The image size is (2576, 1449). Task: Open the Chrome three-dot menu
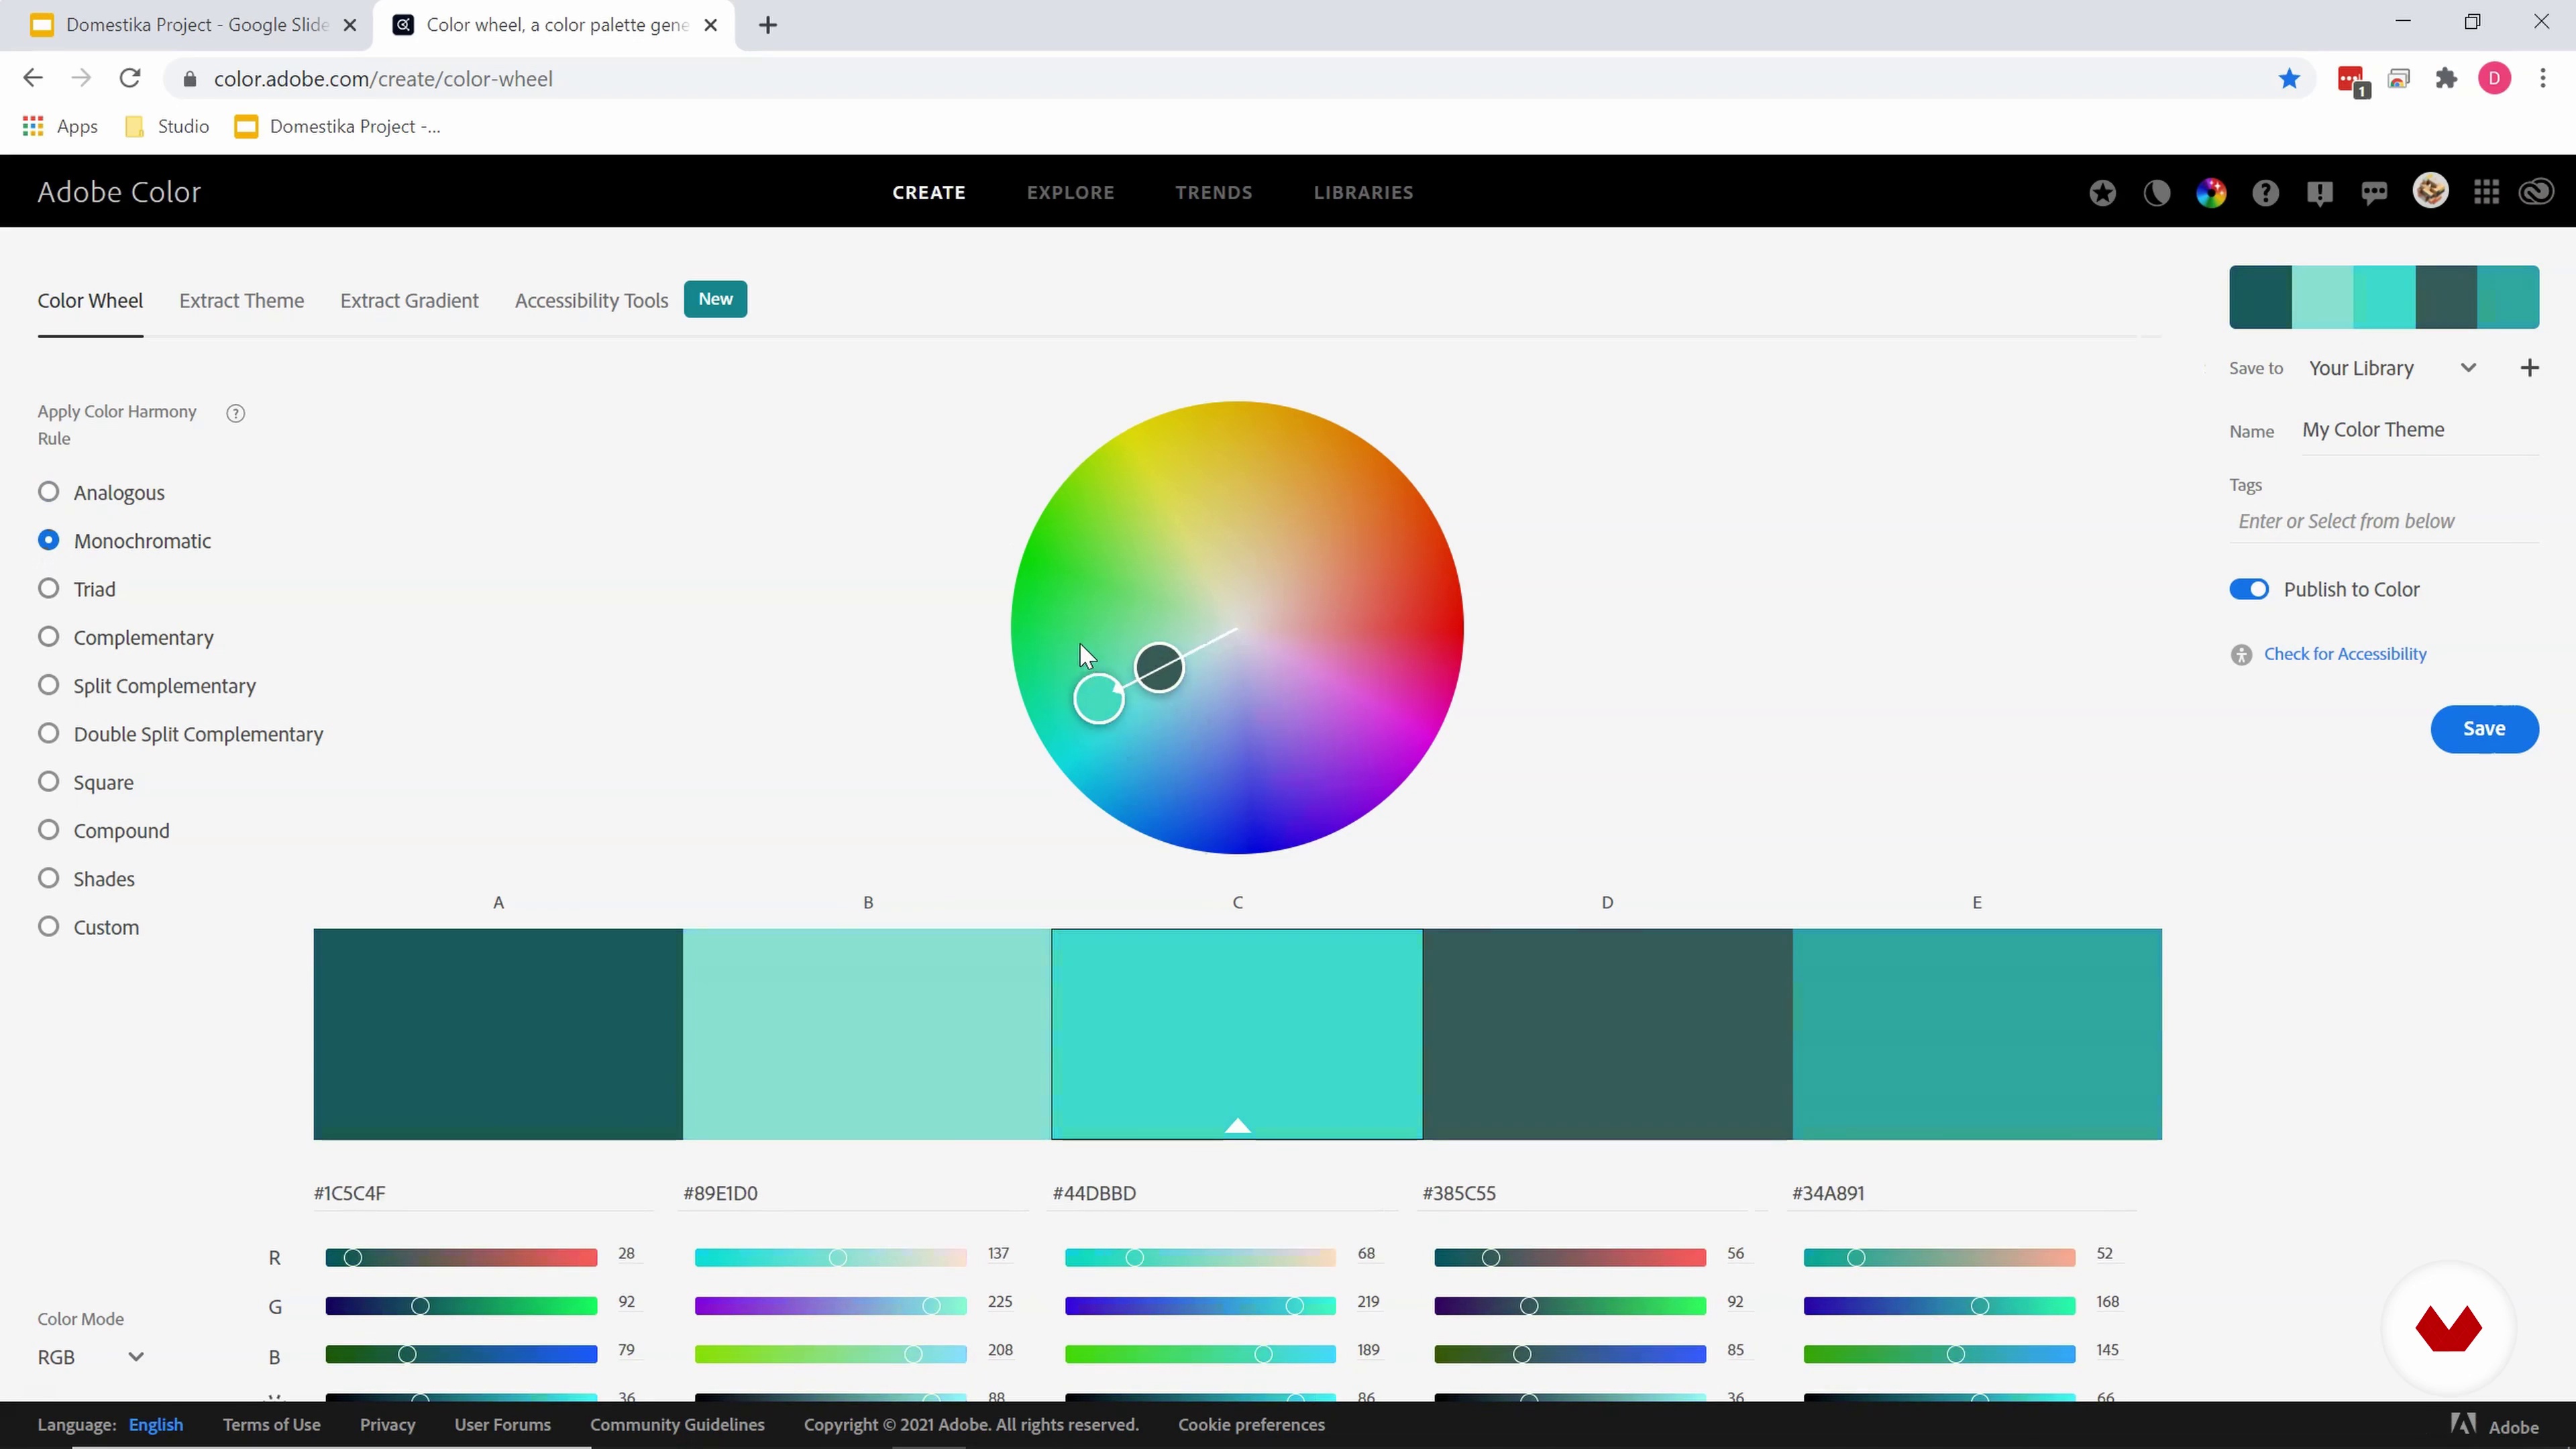(x=2543, y=79)
